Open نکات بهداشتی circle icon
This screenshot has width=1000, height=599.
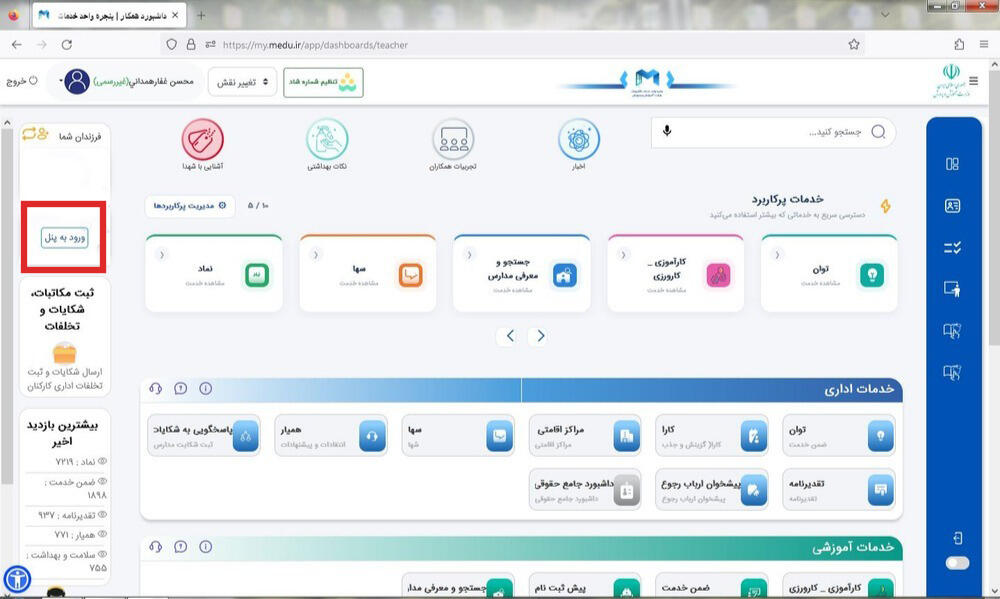tap(327, 139)
